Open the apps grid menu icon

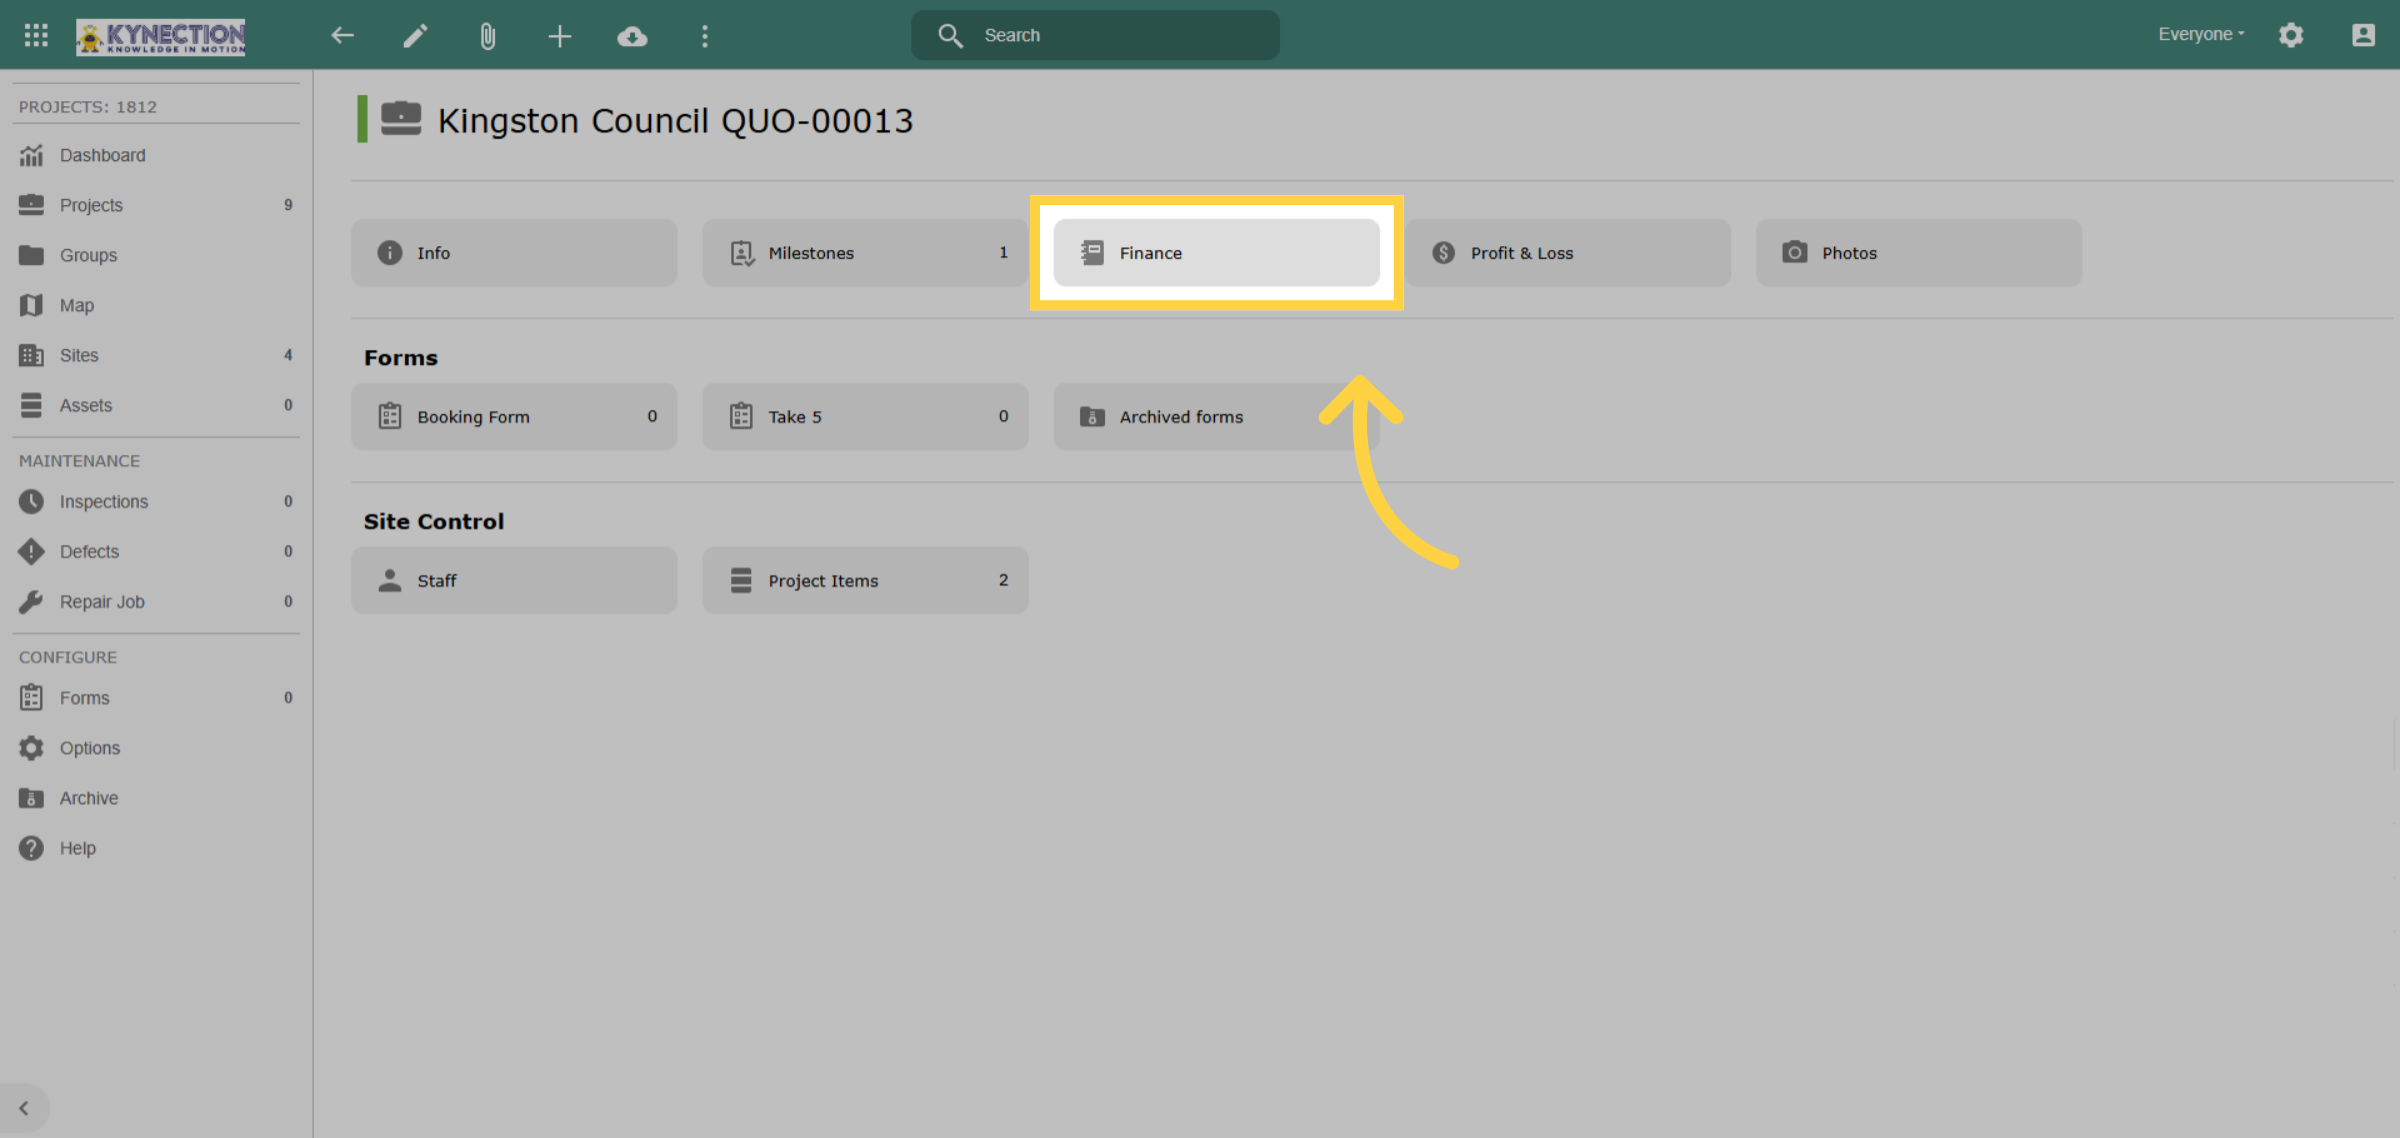(x=36, y=35)
